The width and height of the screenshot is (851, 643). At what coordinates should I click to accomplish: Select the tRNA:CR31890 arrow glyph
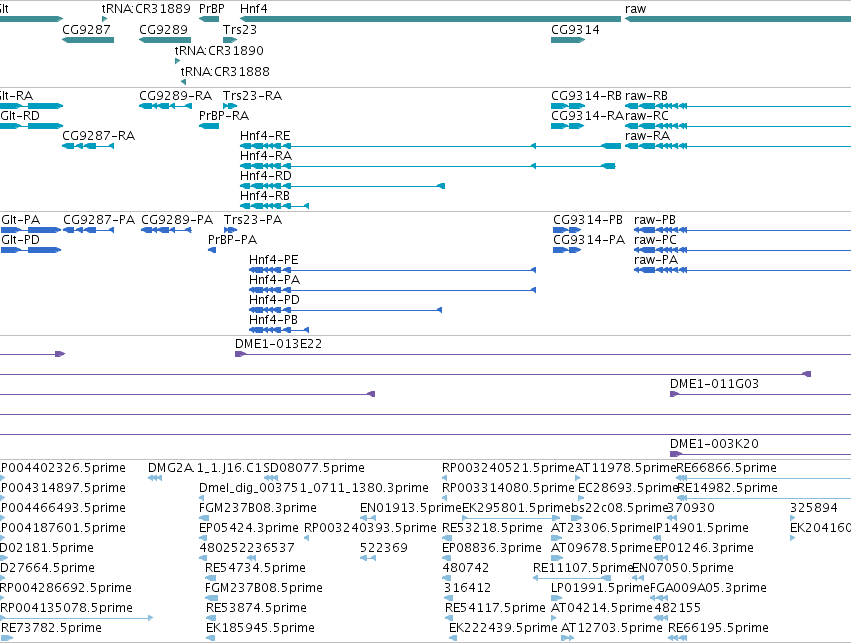point(177,61)
